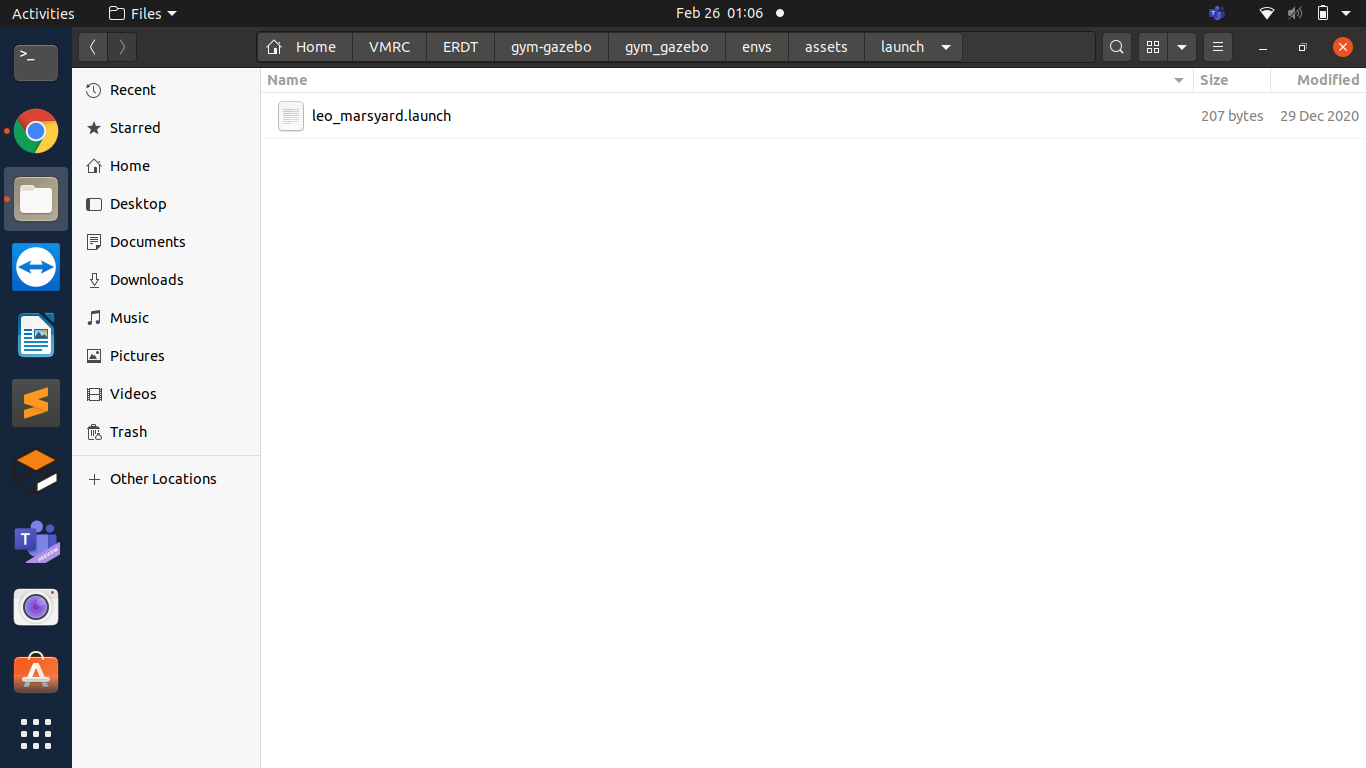Launch Google Chrome from the dock
Viewport: 1366px width, 768px height.
36,131
